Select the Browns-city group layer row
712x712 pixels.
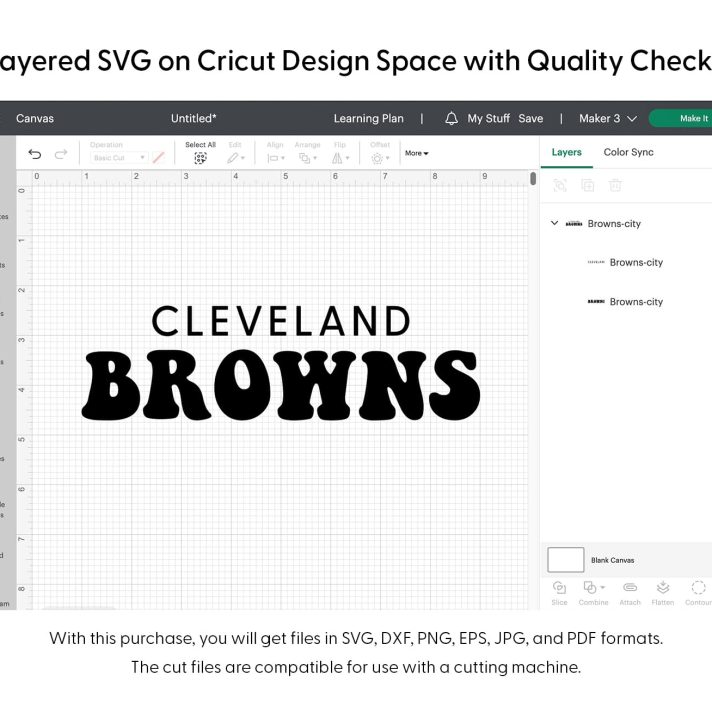coord(627,223)
